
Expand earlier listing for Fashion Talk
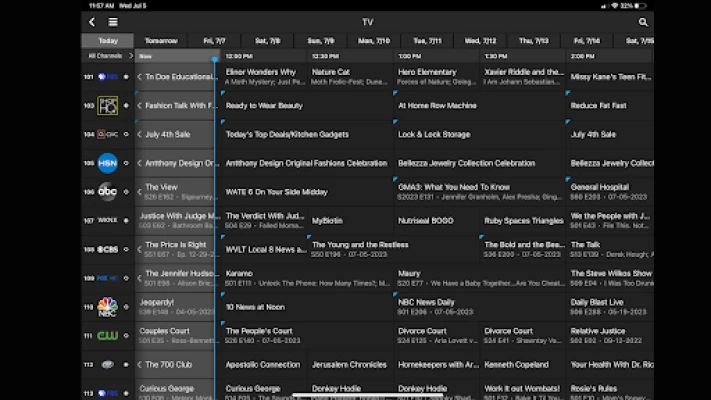[x=141, y=105]
